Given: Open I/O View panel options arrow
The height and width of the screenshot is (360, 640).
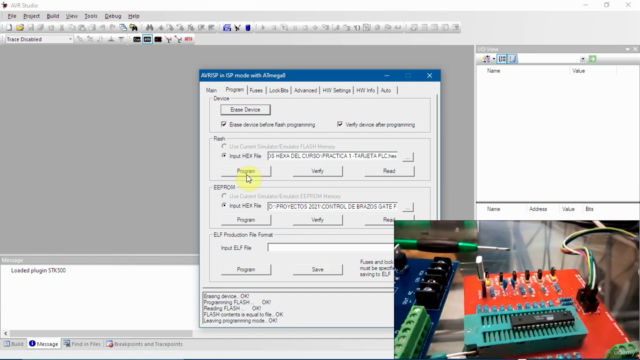Looking at the screenshot, I should click(627, 49).
